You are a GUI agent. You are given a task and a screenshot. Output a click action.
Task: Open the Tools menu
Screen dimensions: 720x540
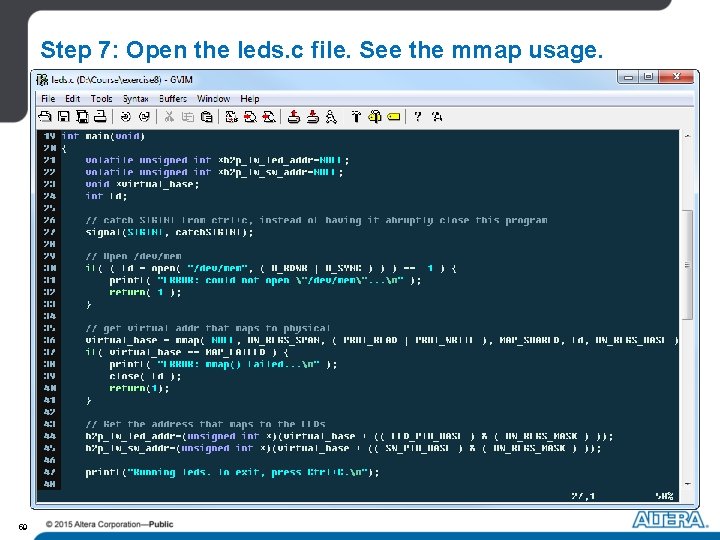pos(101,99)
